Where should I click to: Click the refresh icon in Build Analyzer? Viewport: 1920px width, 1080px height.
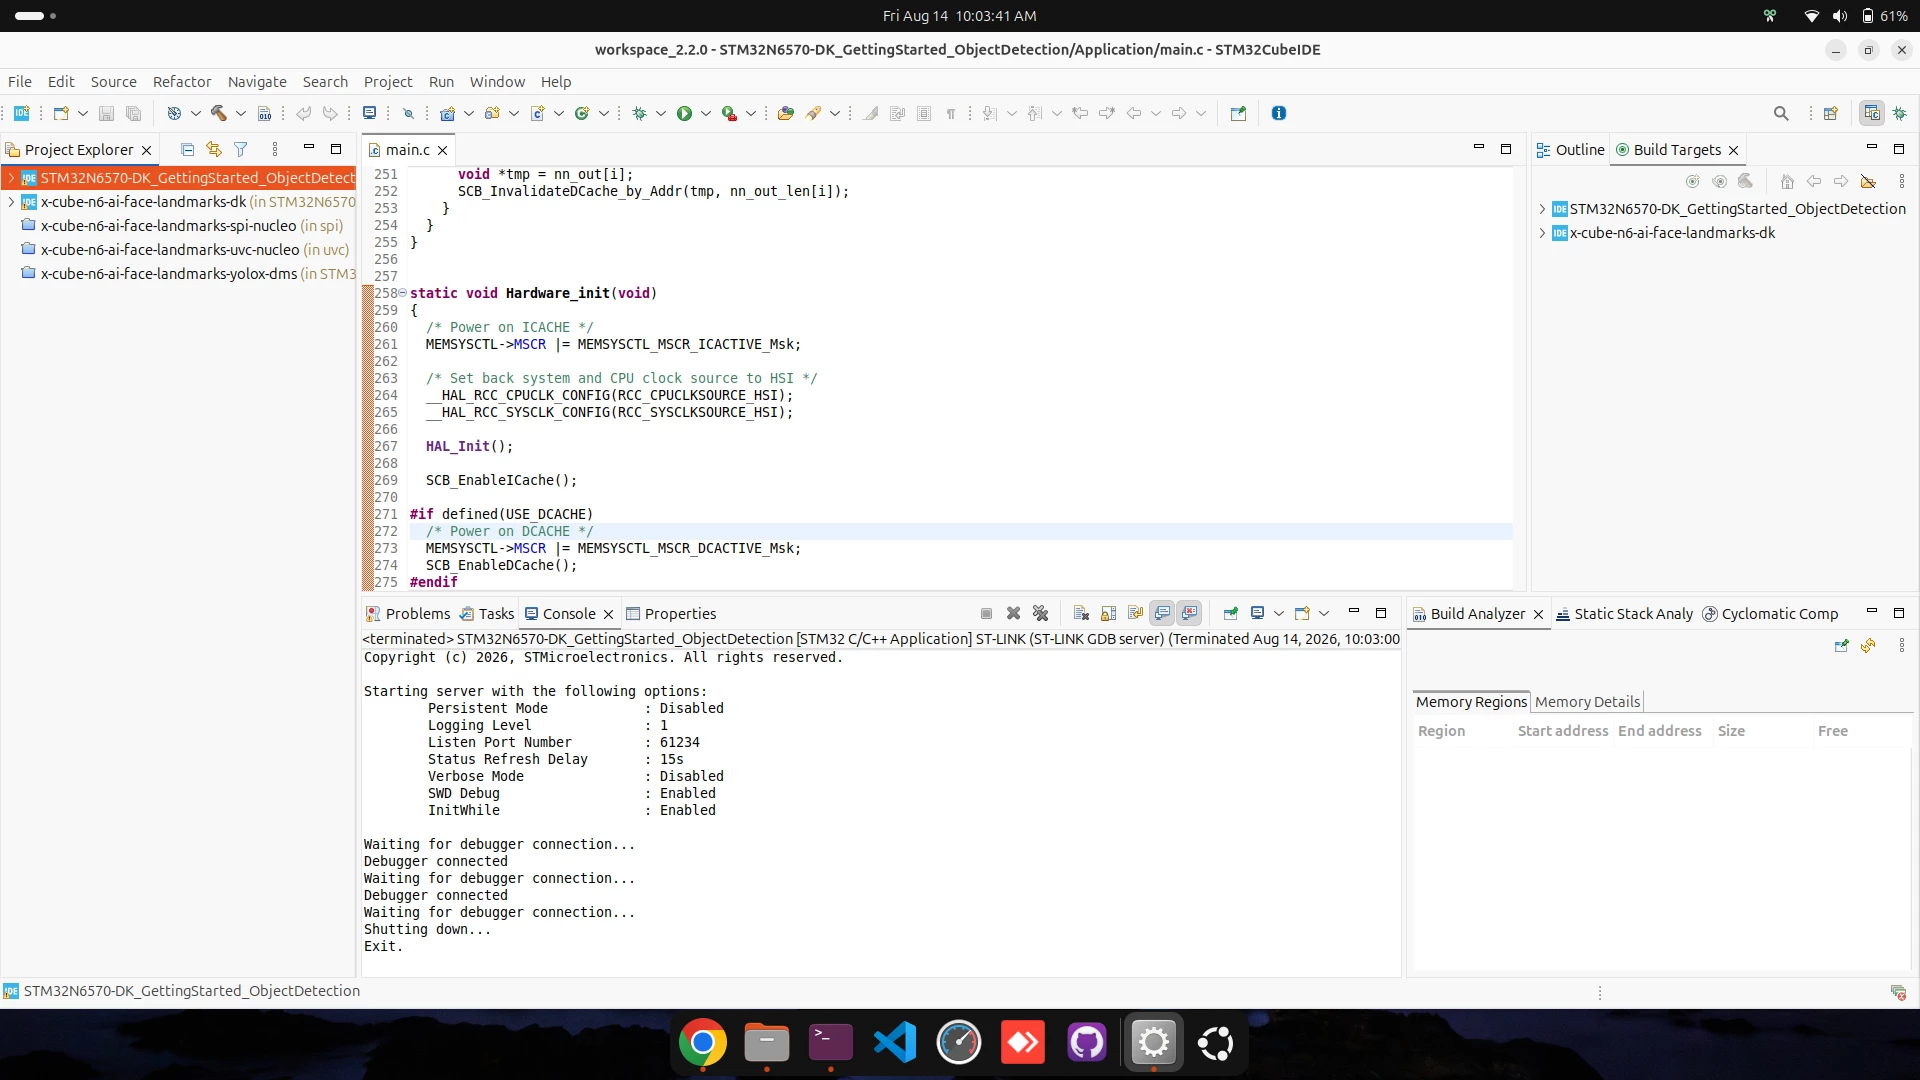pos(1868,646)
